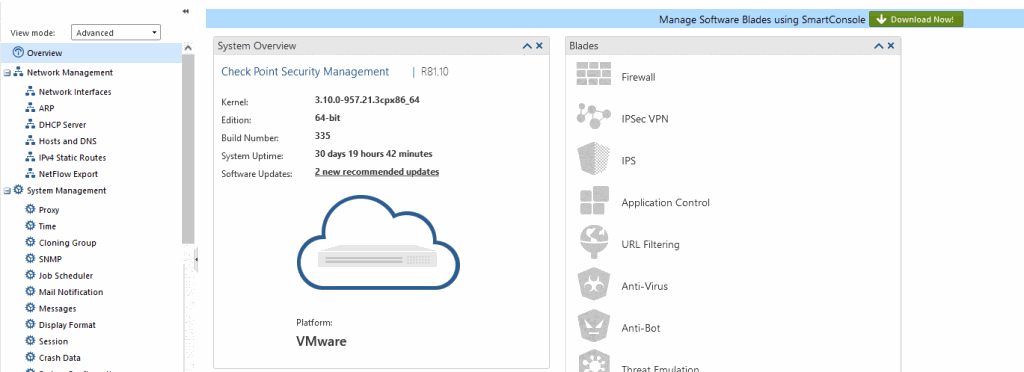Click the DHCP Server icon
Screen dimensions: 1024x372
click(x=29, y=124)
